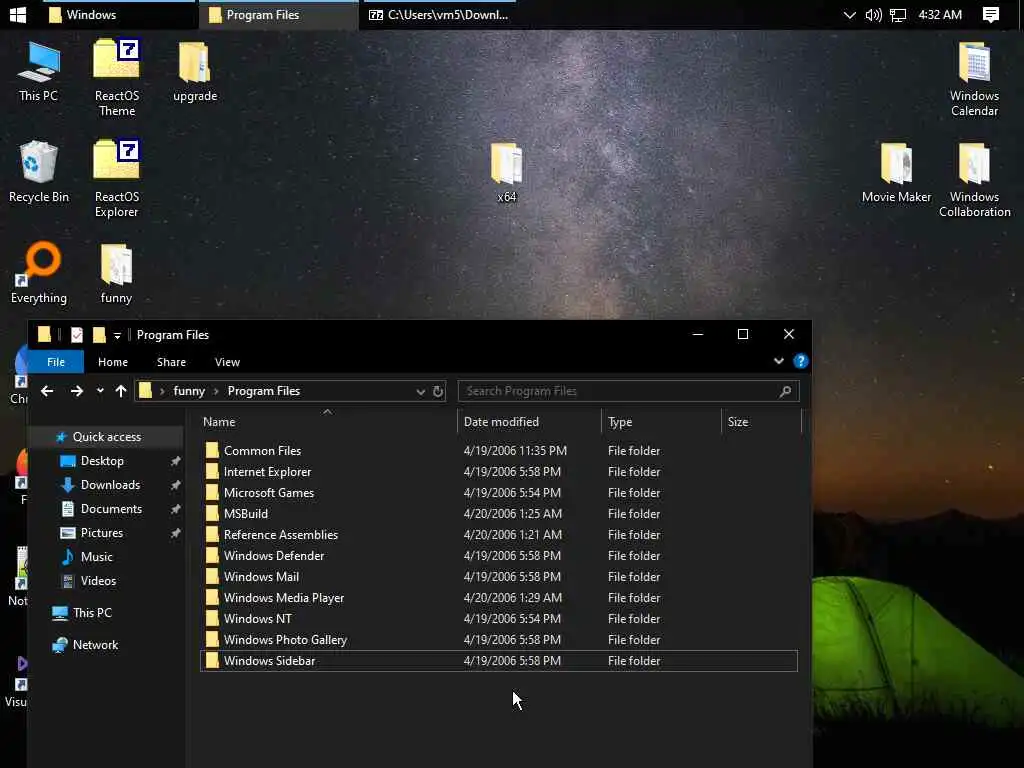Viewport: 1024px width, 768px height.
Task: Open Movie Maker folder on desktop
Action: (896, 172)
